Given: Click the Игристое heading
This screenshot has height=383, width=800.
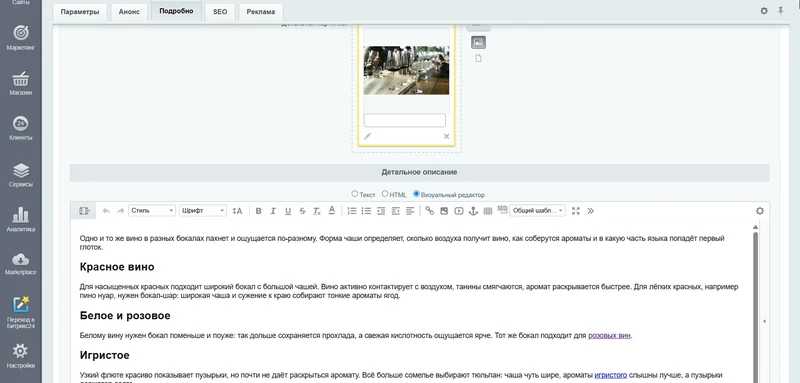Looking at the screenshot, I should 105,355.
